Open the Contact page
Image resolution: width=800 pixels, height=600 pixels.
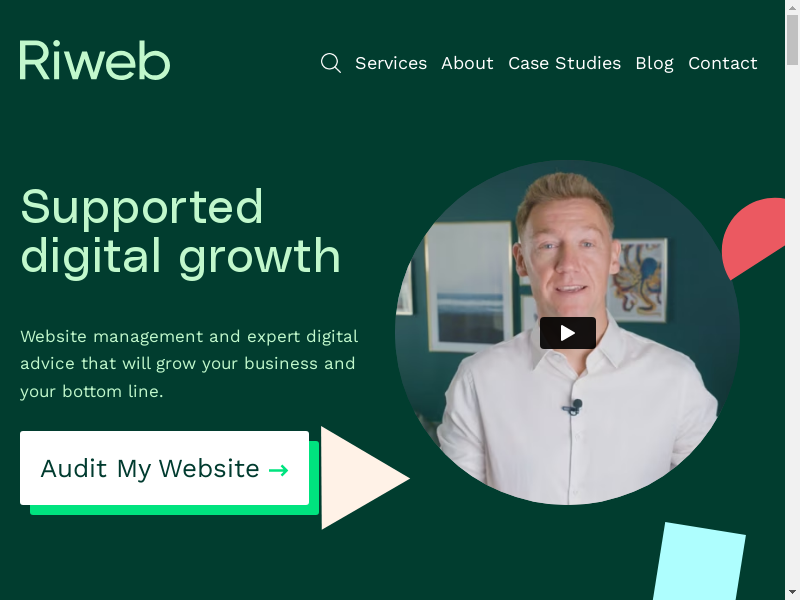(722, 63)
